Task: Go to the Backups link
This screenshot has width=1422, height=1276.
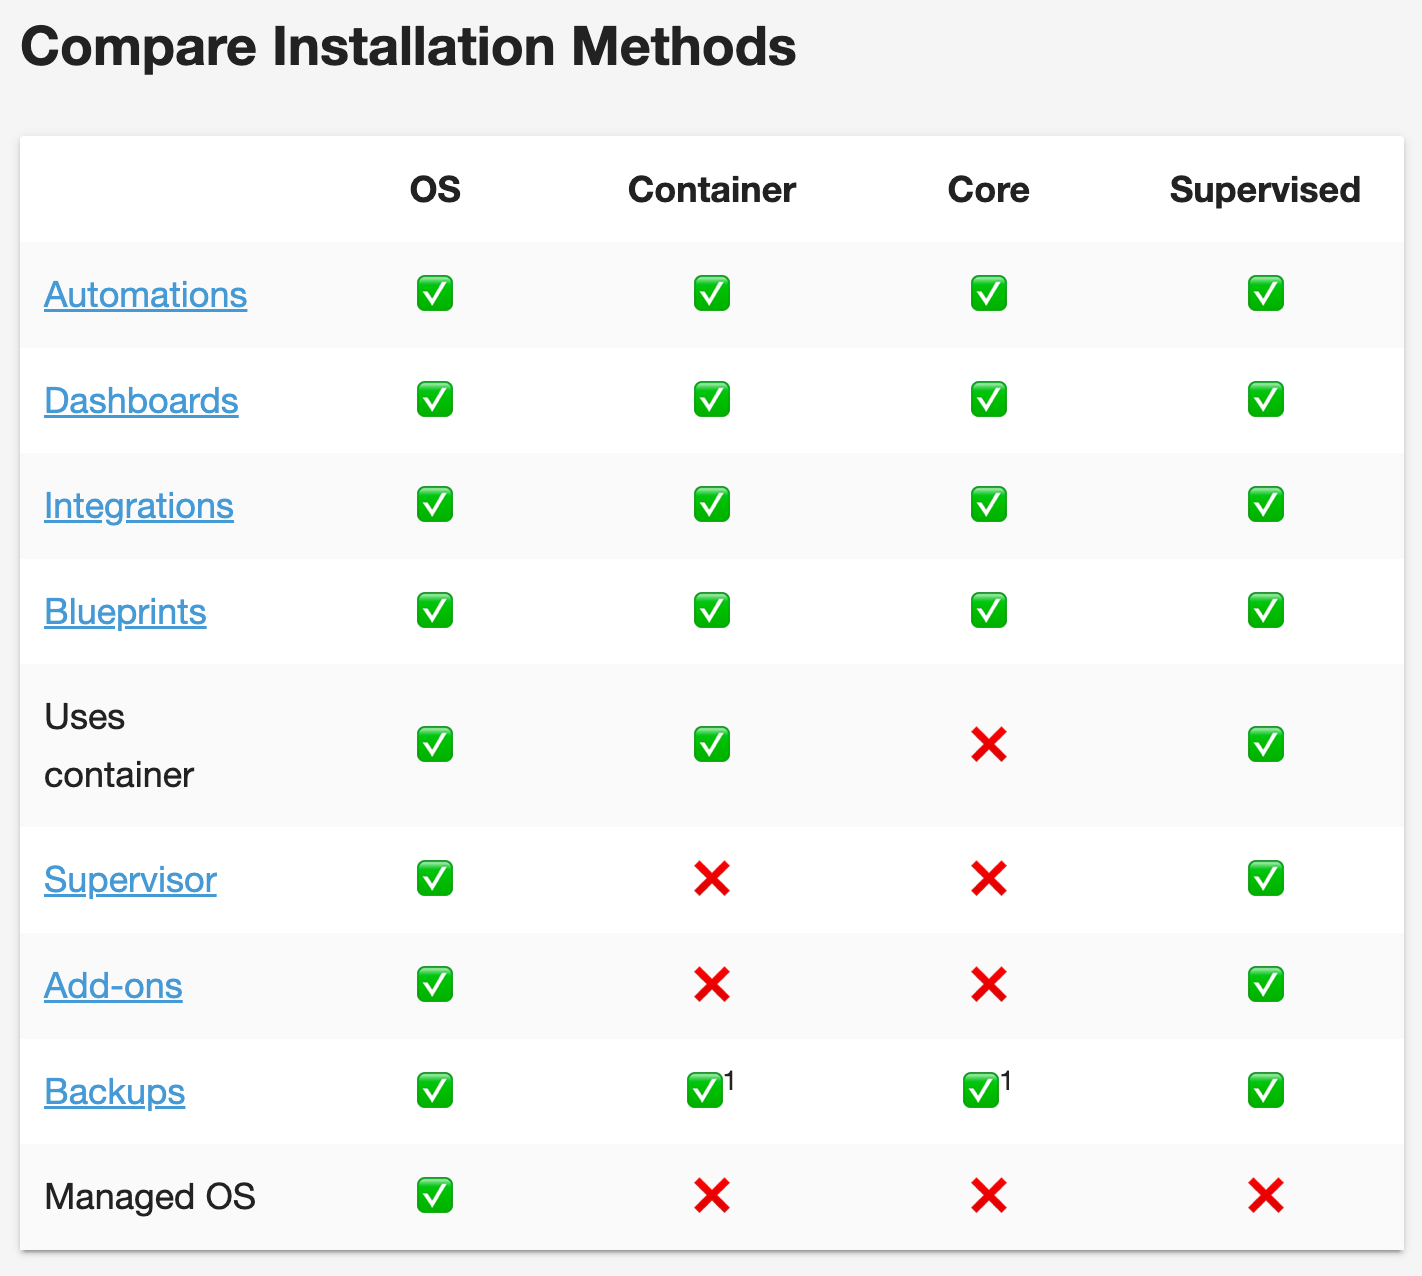Action: [x=114, y=1092]
